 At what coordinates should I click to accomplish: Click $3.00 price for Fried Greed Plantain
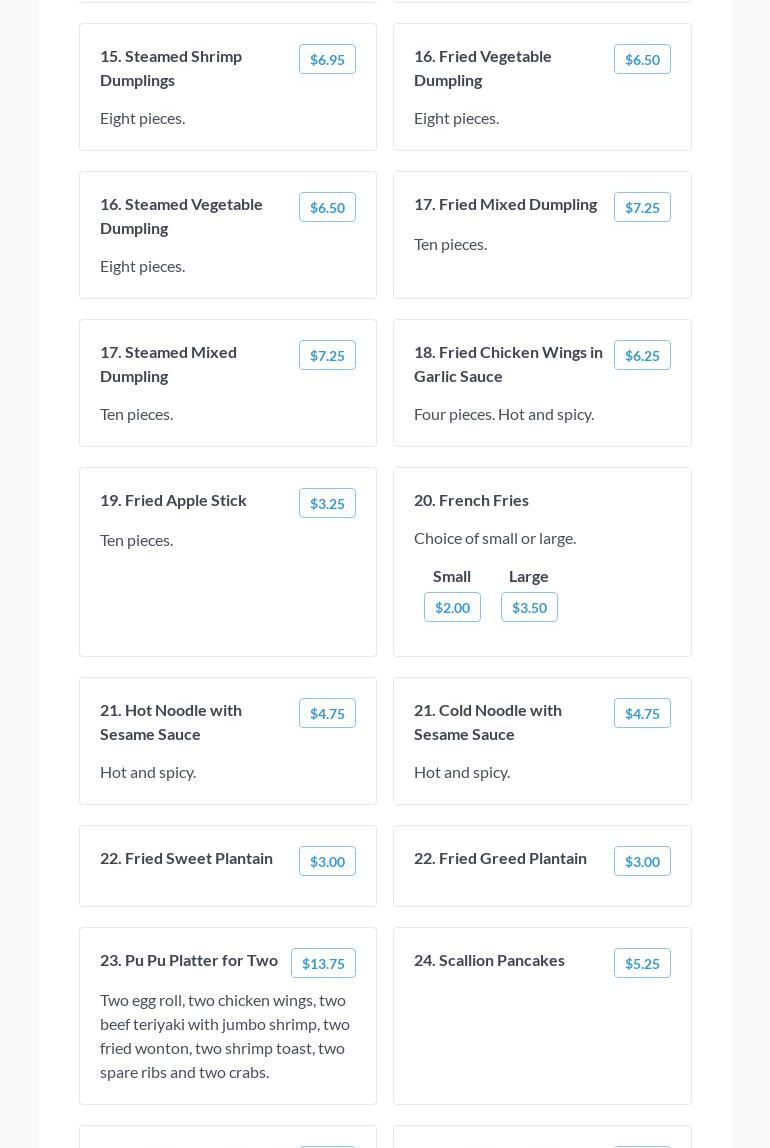point(642,862)
